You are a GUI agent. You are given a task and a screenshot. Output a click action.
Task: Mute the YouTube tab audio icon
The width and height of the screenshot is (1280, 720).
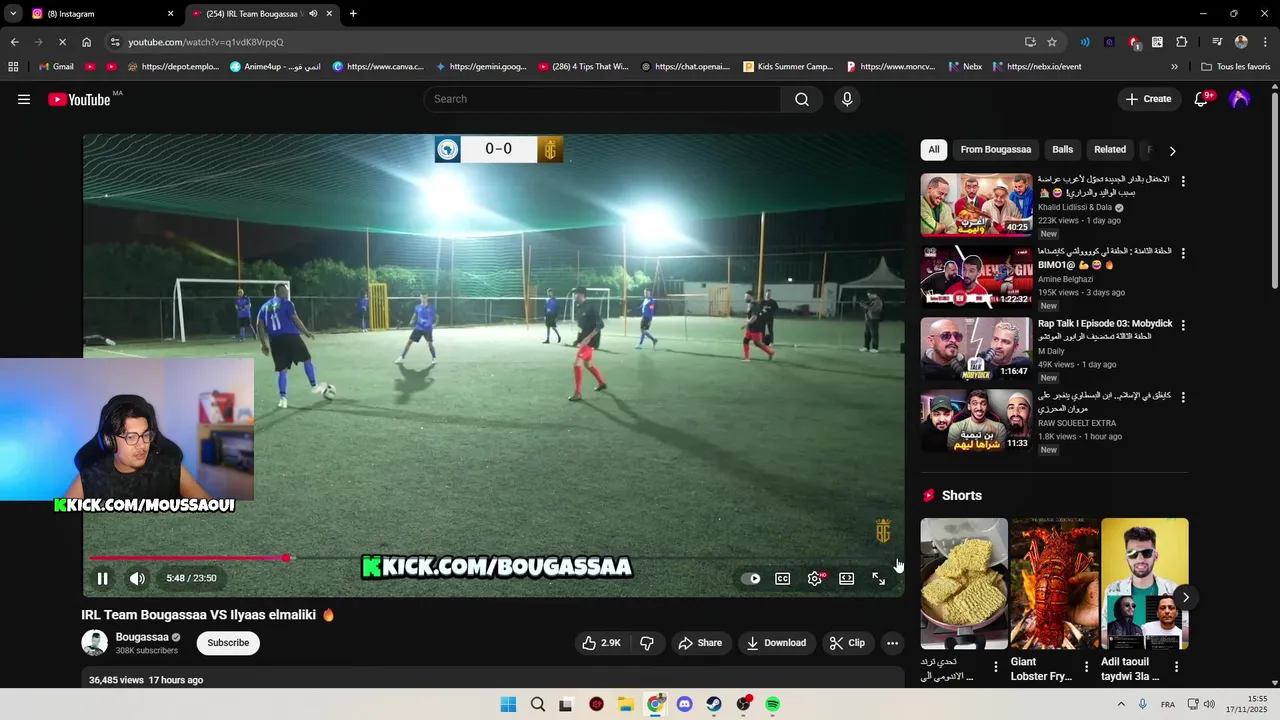click(x=313, y=14)
